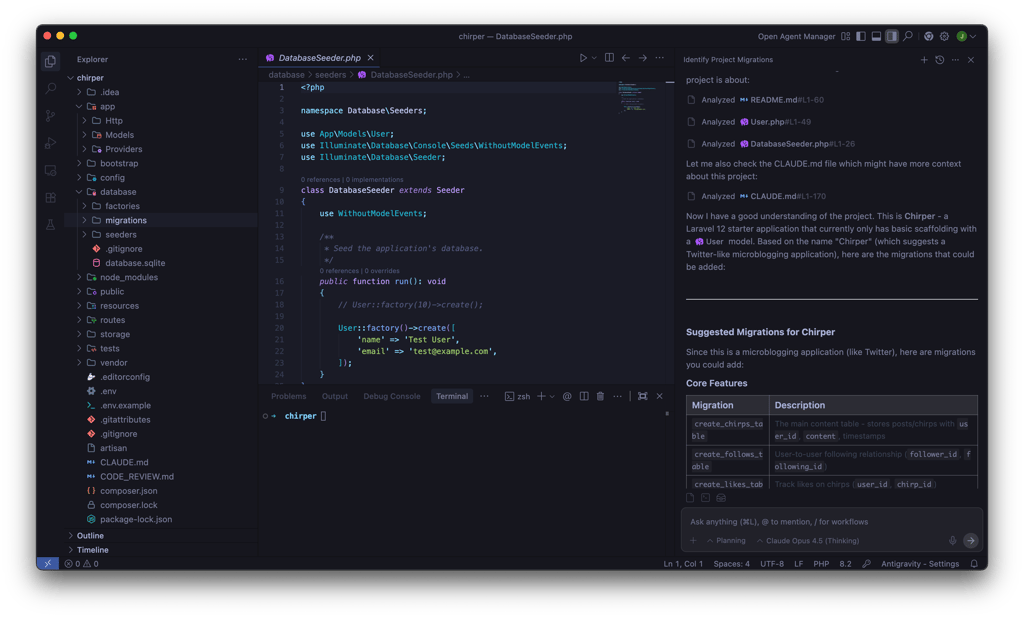This screenshot has width=1024, height=618.
Task: Open the Explorer view in activity bar
Action: [x=50, y=61]
